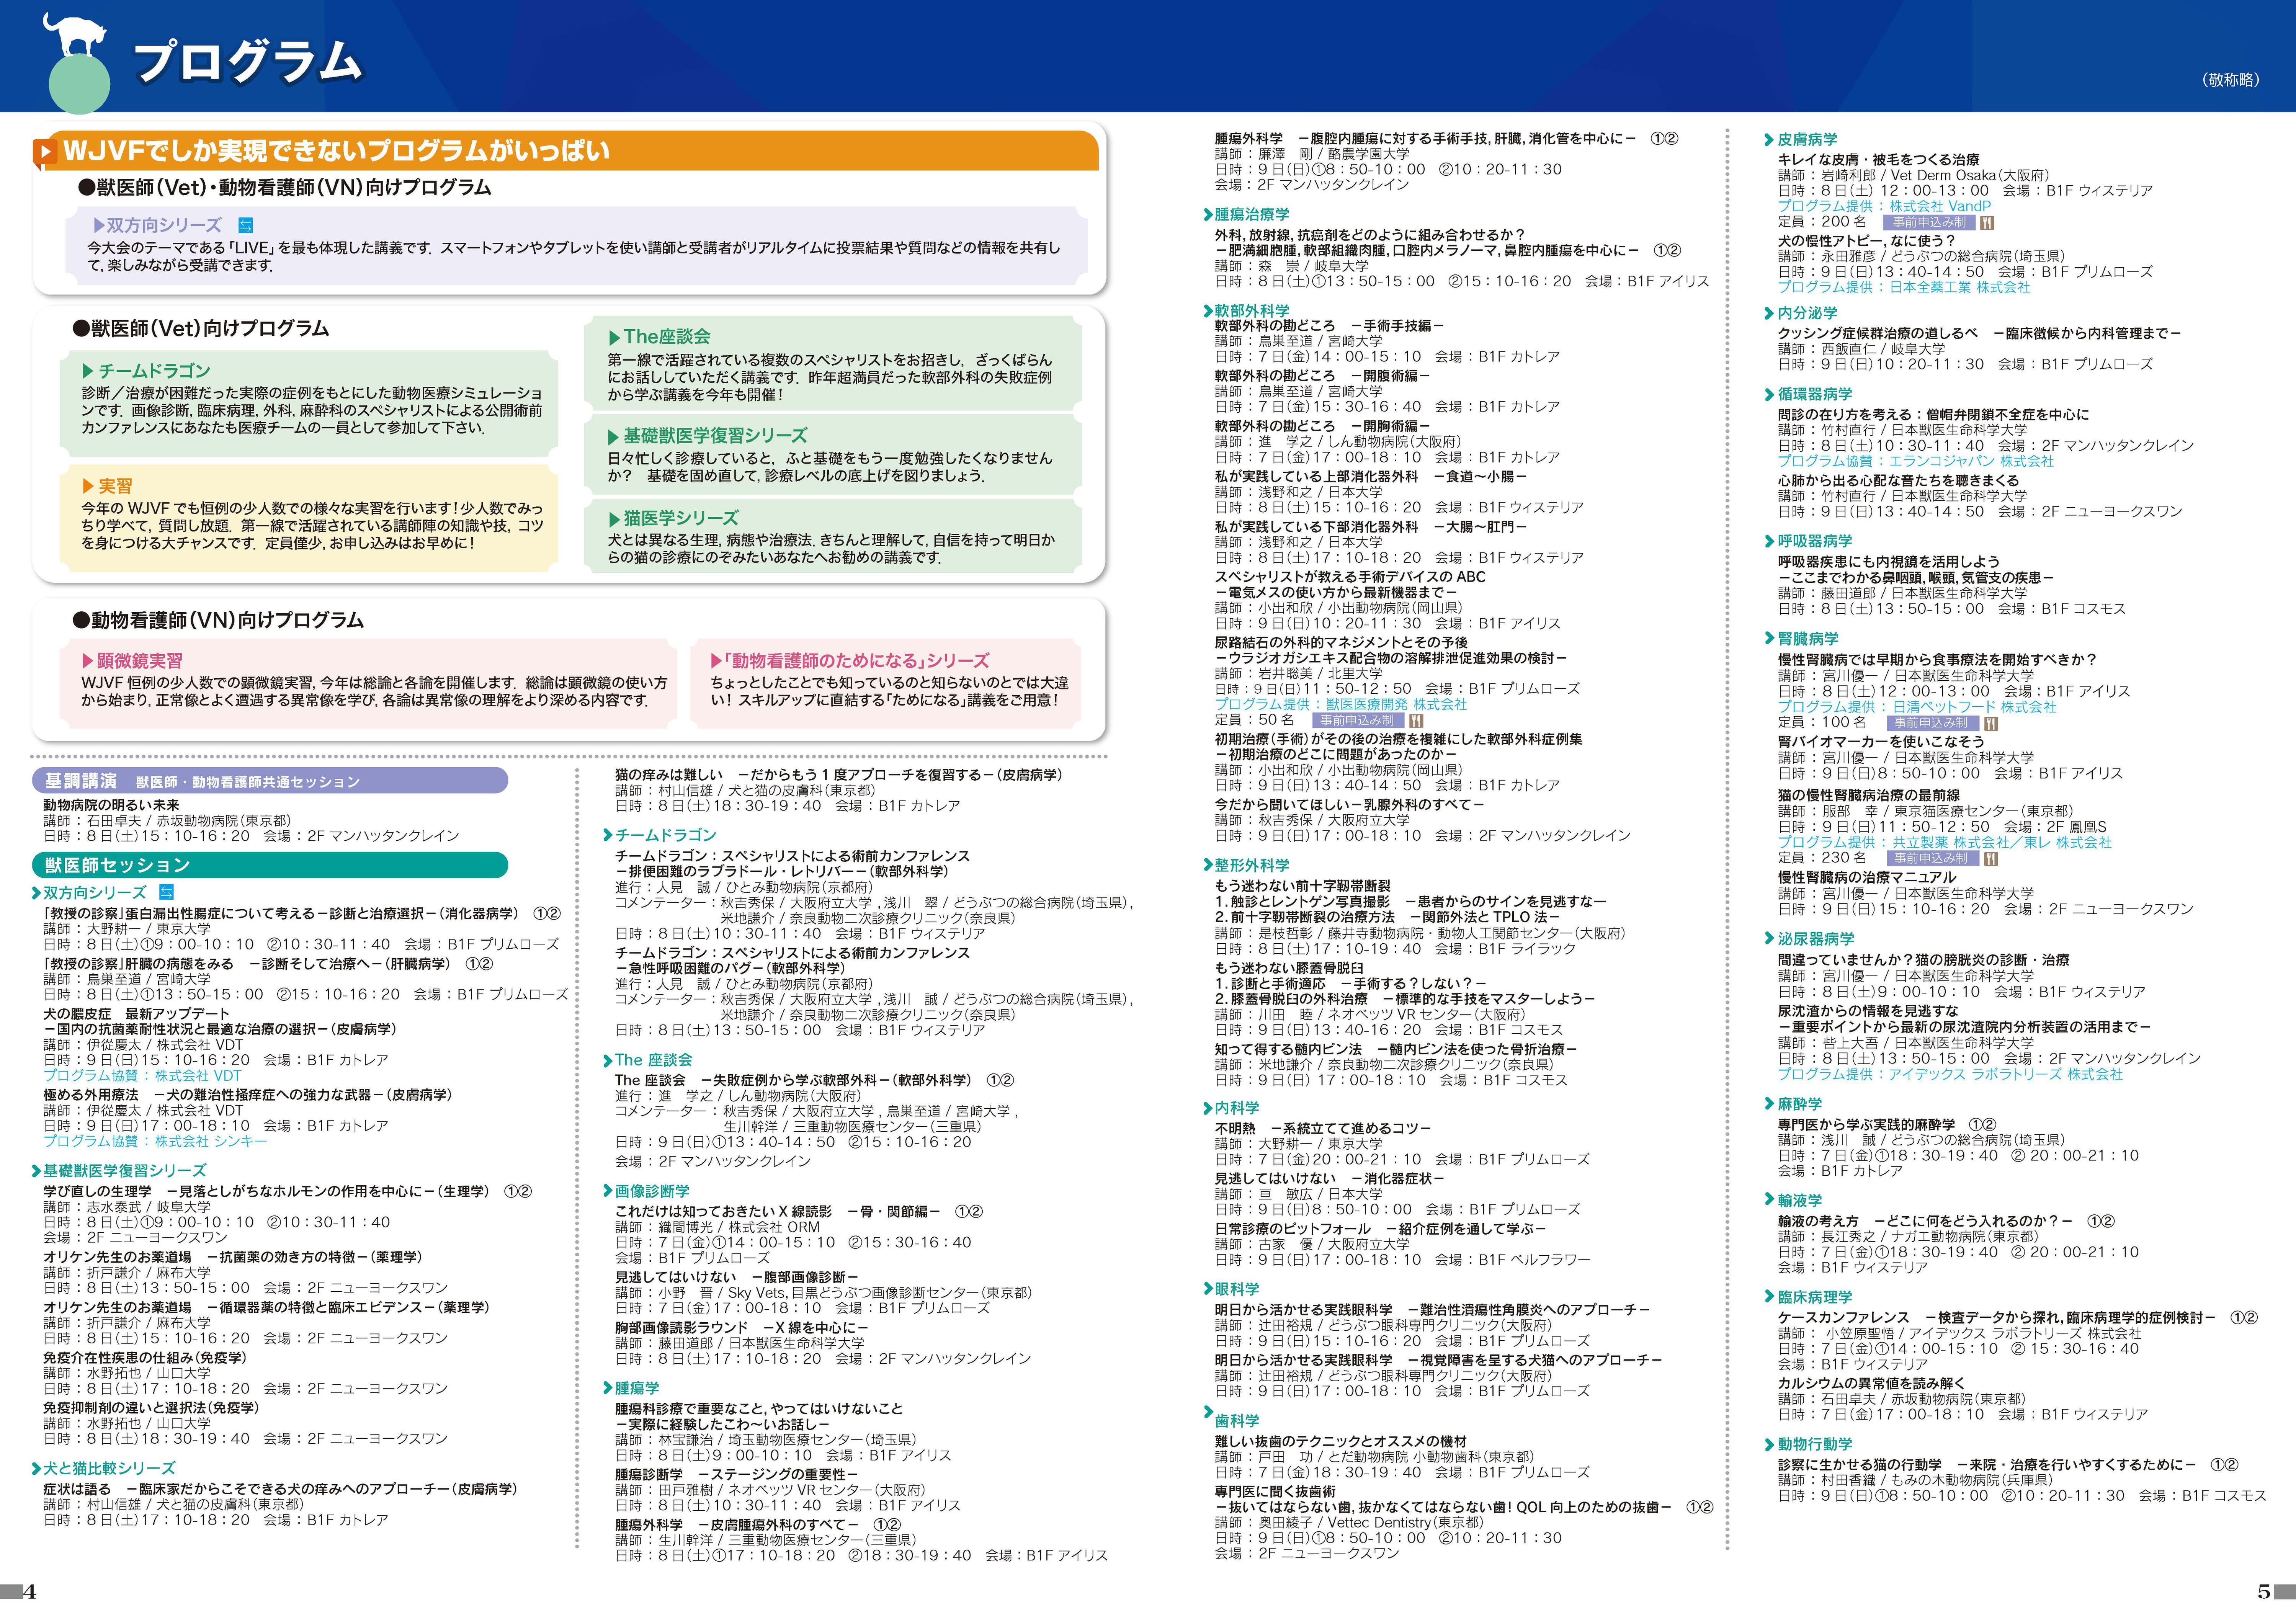Image resolution: width=2296 pixels, height=1624 pixels.
Task: Click lecture title 犬の慢性アトピー、なに使う？
Action: (x=1866, y=241)
